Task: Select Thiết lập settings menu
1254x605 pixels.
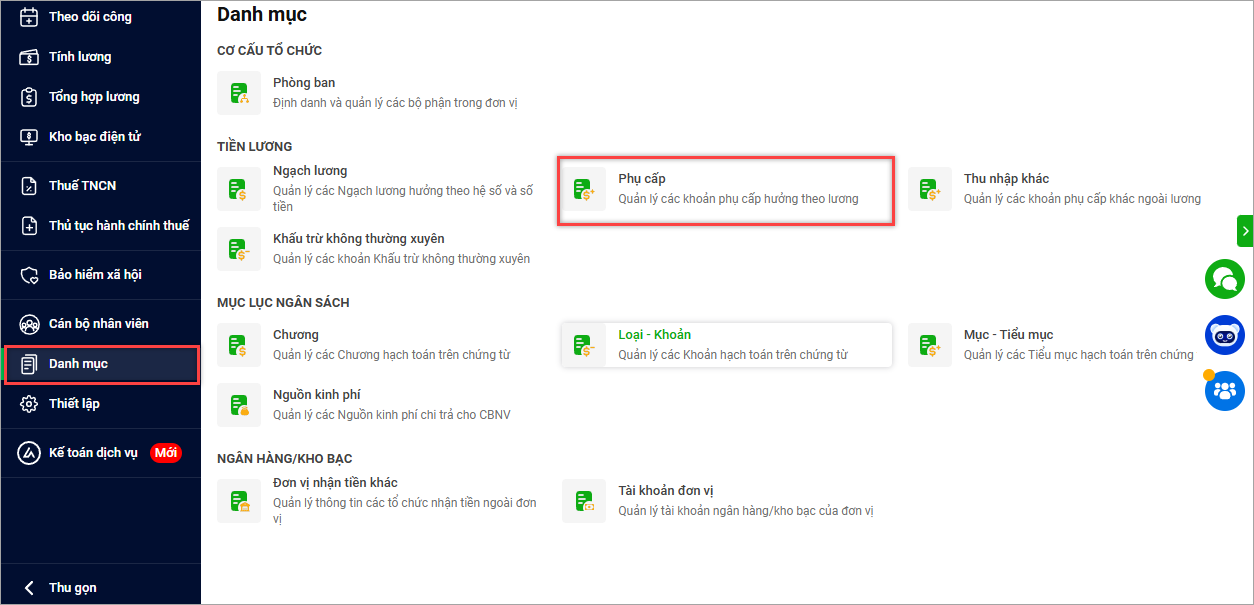Action: point(74,404)
